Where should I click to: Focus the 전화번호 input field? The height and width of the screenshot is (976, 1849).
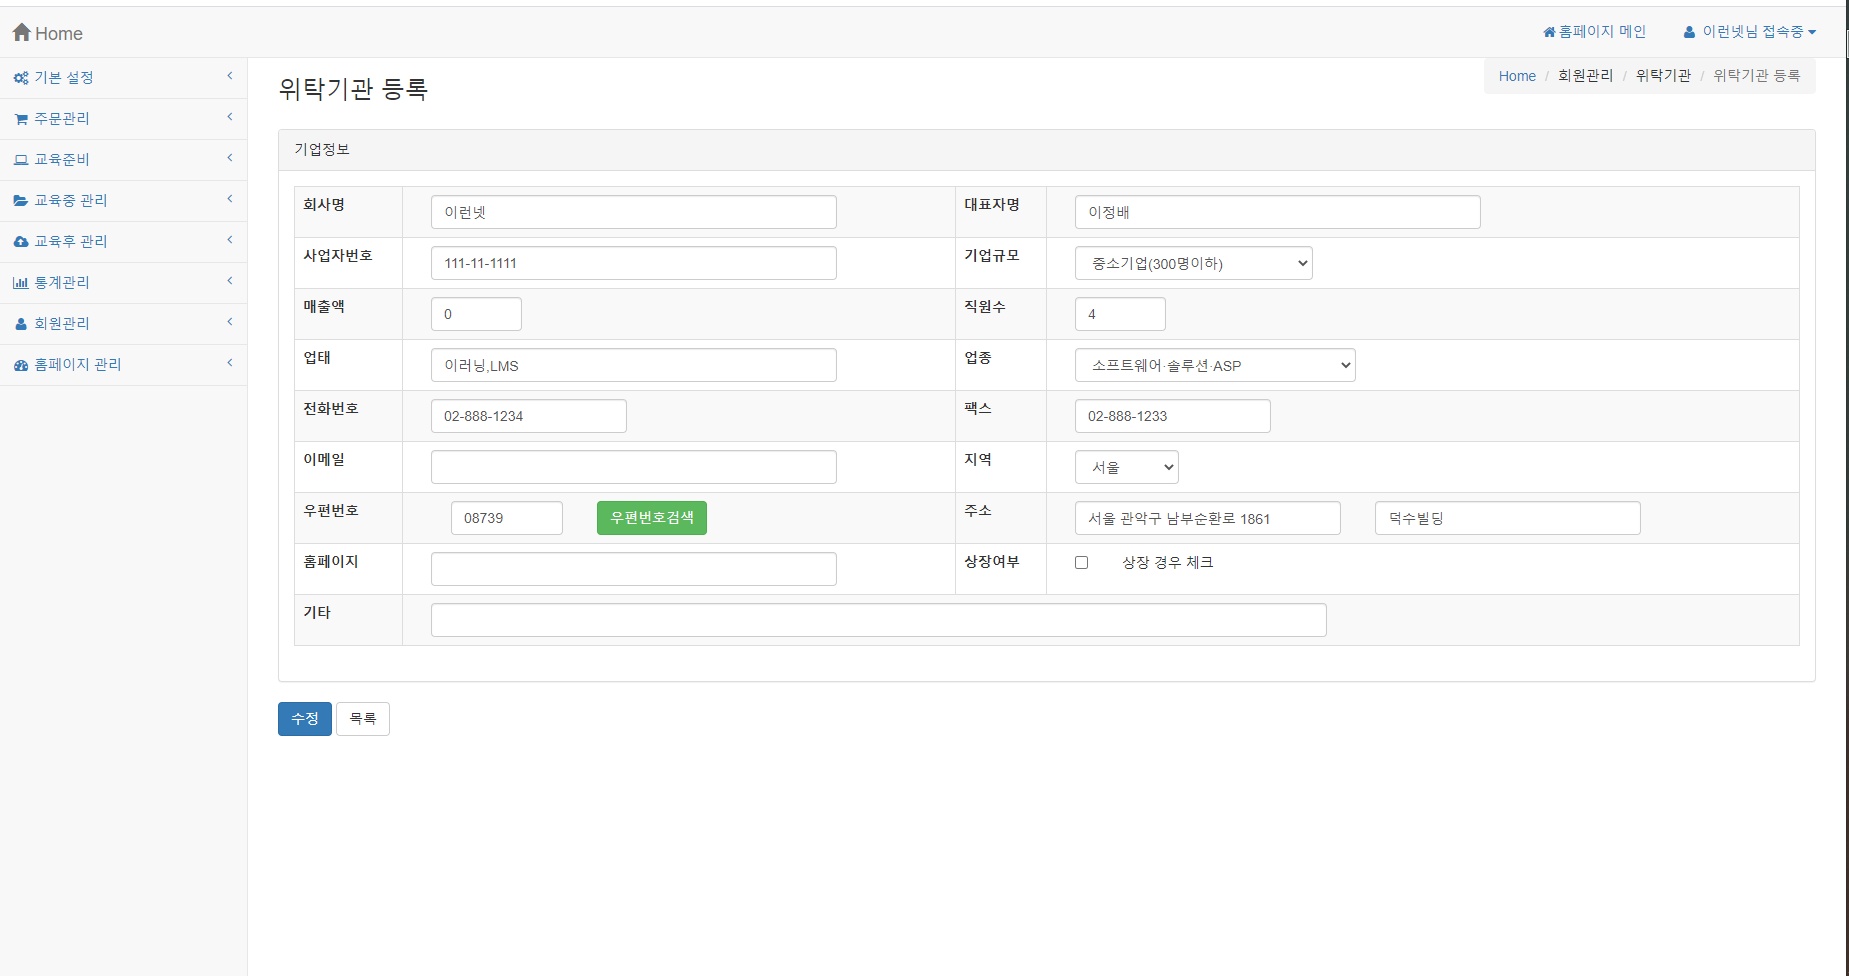tap(529, 416)
